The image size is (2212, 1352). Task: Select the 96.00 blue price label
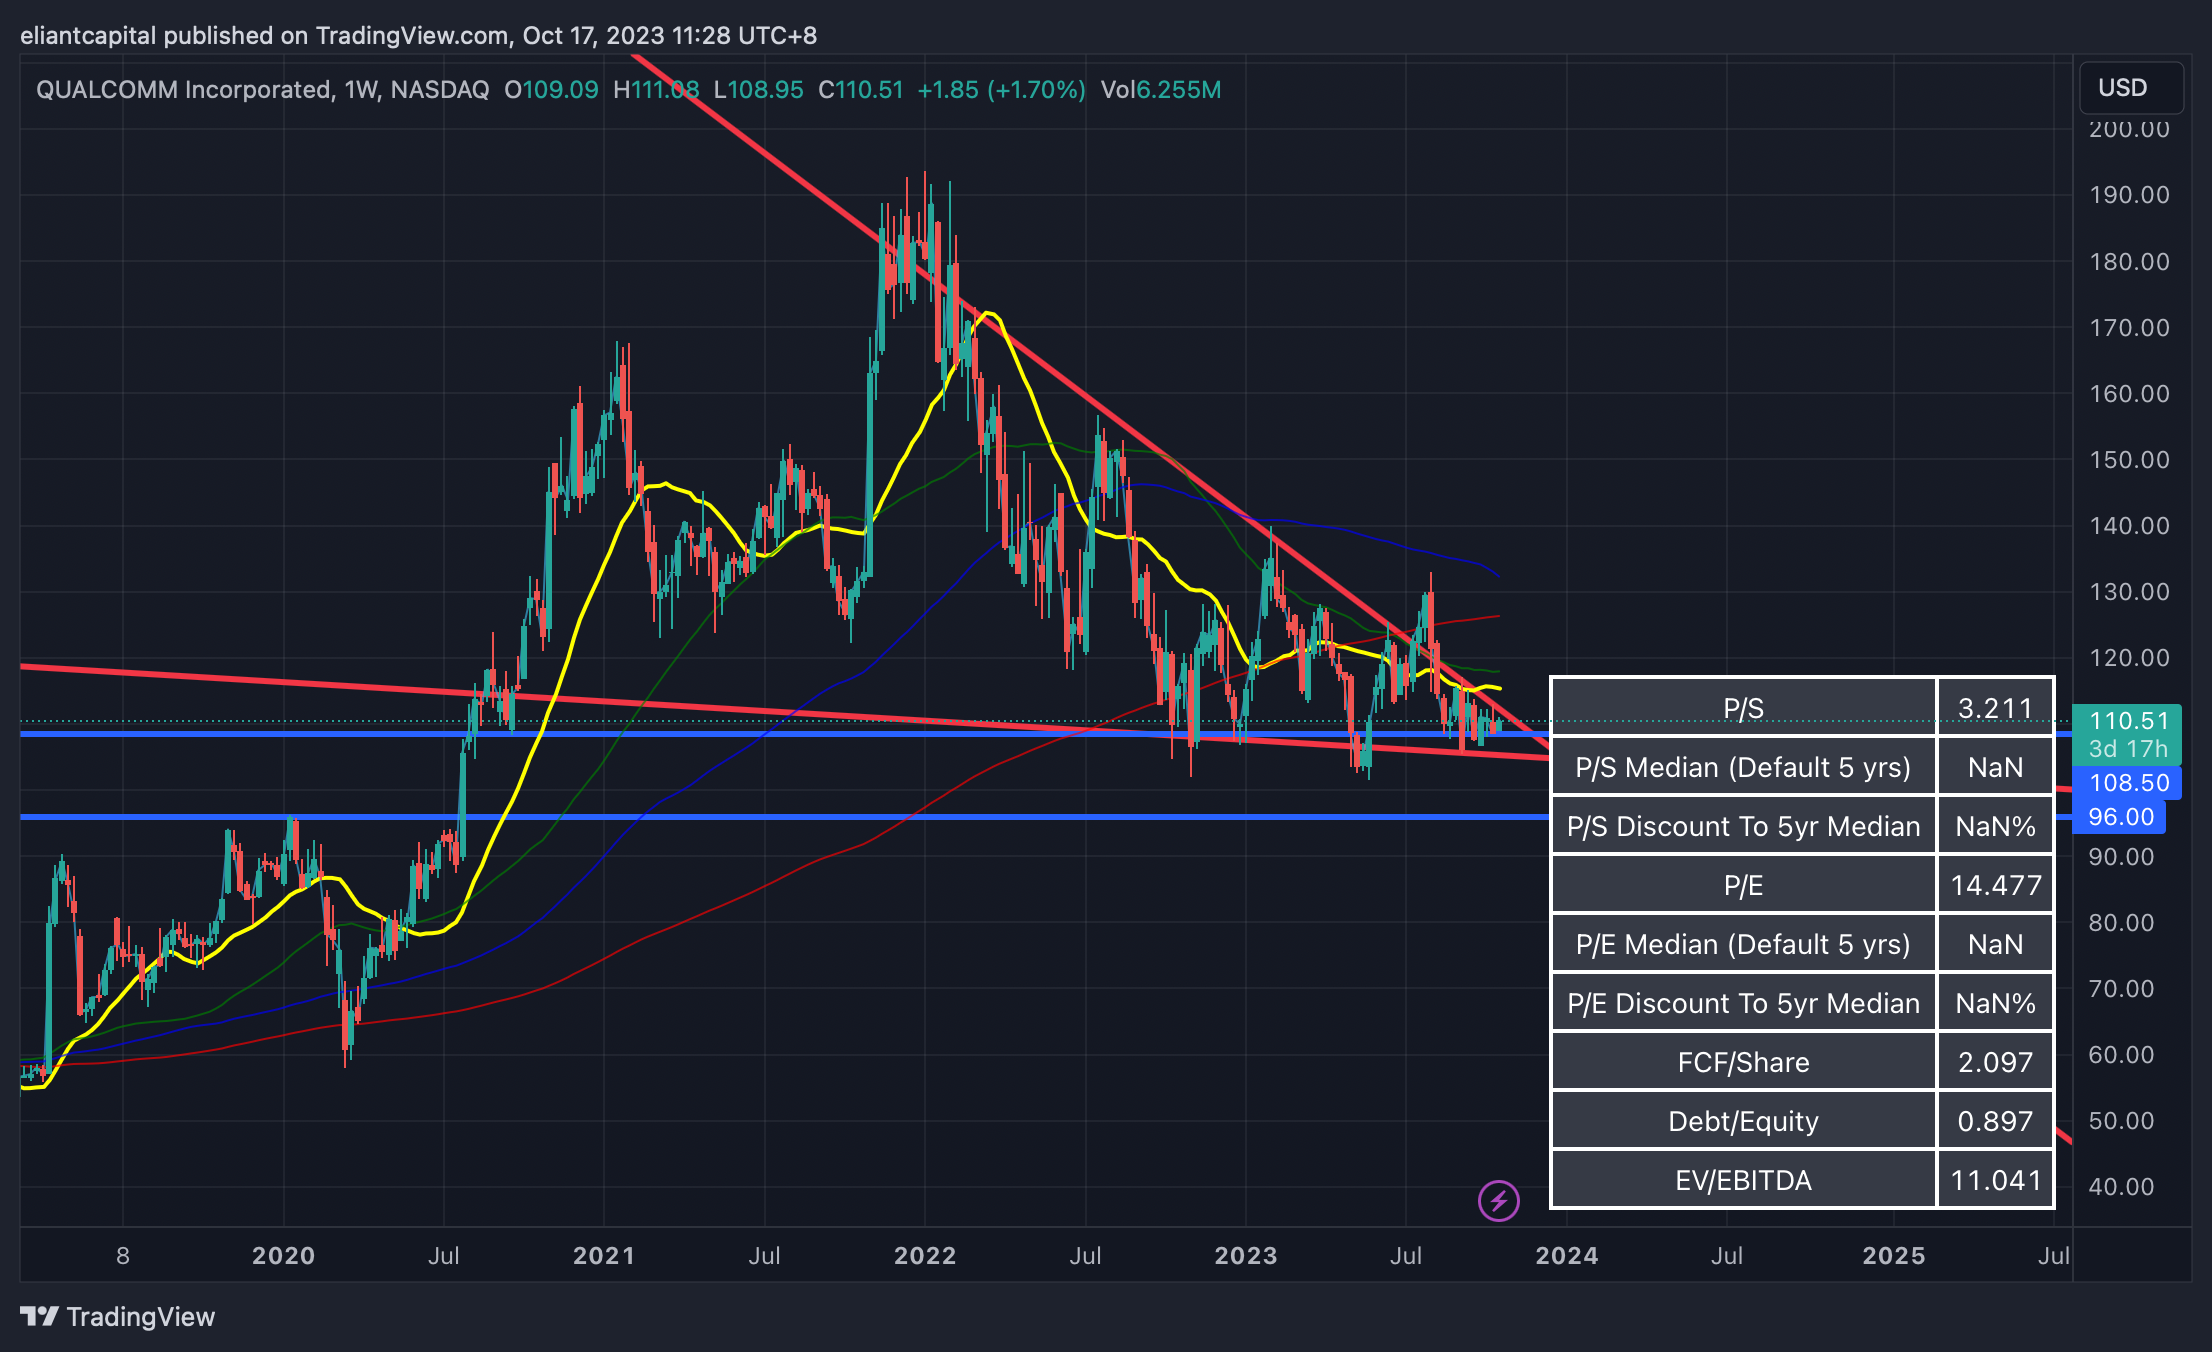pyautogui.click(x=2120, y=817)
